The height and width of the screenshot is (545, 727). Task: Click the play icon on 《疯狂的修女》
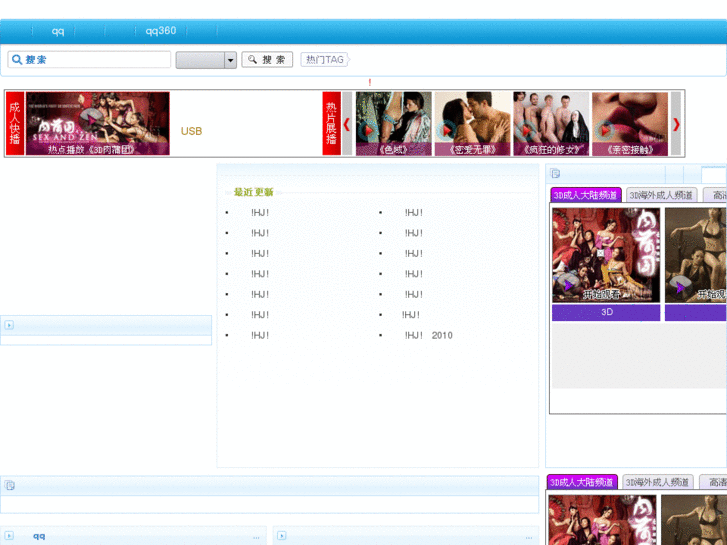[x=526, y=131]
